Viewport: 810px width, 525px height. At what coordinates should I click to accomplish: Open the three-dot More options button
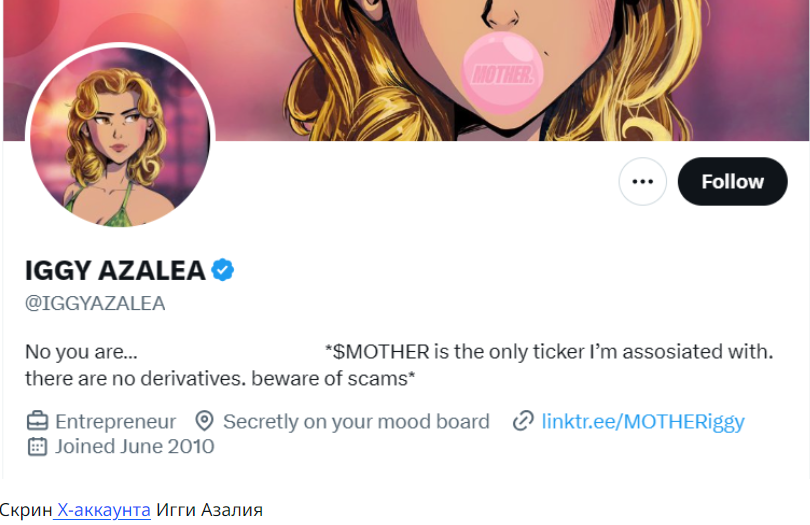[x=642, y=181]
